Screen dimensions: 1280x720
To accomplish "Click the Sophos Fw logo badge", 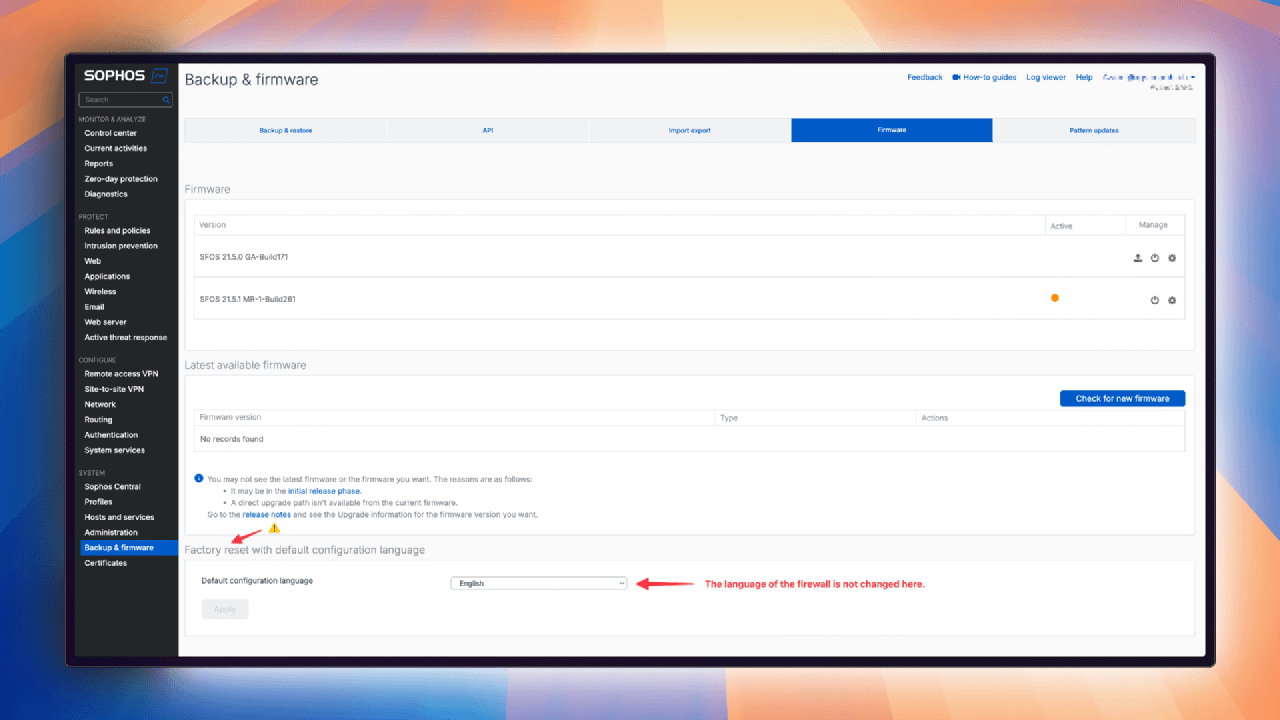I will [x=159, y=75].
